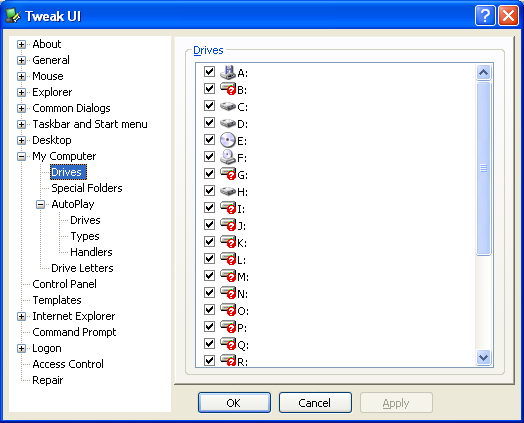Viewport: 524px width, 423px height.
Task: Toggle the J: drive checkbox
Action: tap(209, 225)
